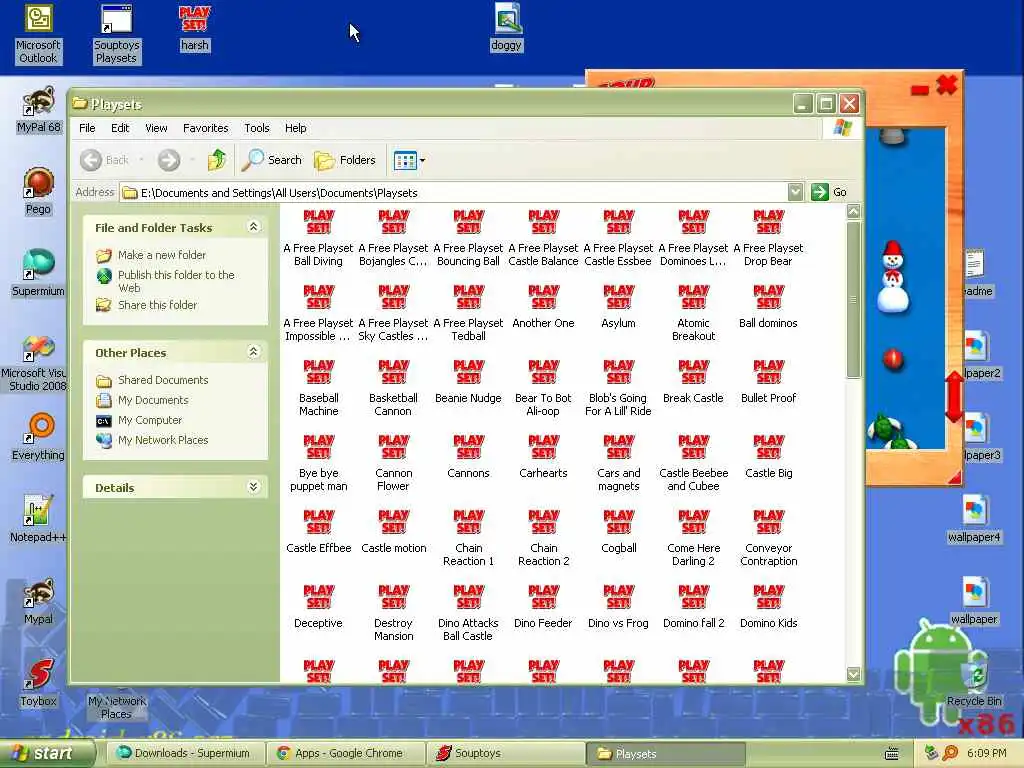Click Share this folder link

[157, 305]
